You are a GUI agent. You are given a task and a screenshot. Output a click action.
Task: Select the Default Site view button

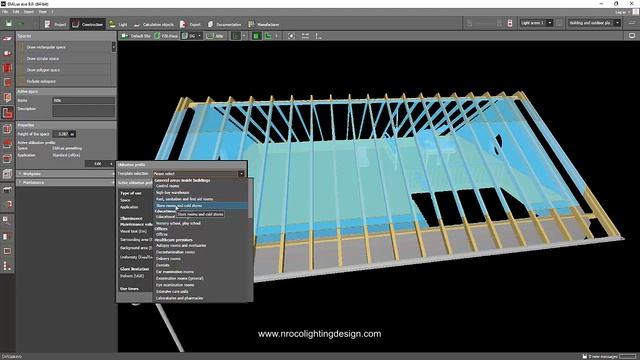(x=136, y=36)
